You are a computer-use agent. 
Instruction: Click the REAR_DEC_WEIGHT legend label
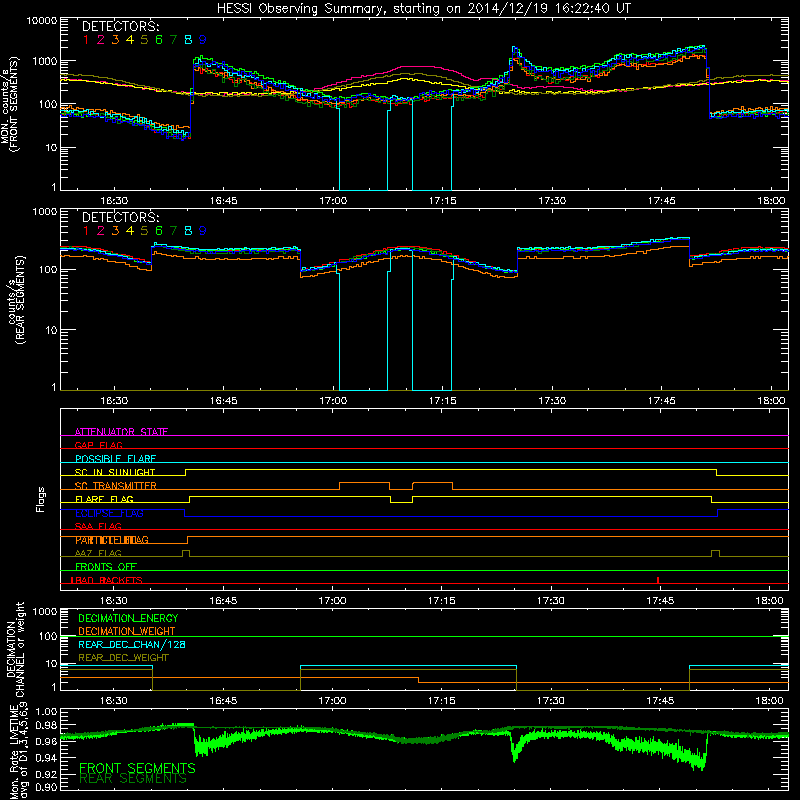tap(123, 658)
